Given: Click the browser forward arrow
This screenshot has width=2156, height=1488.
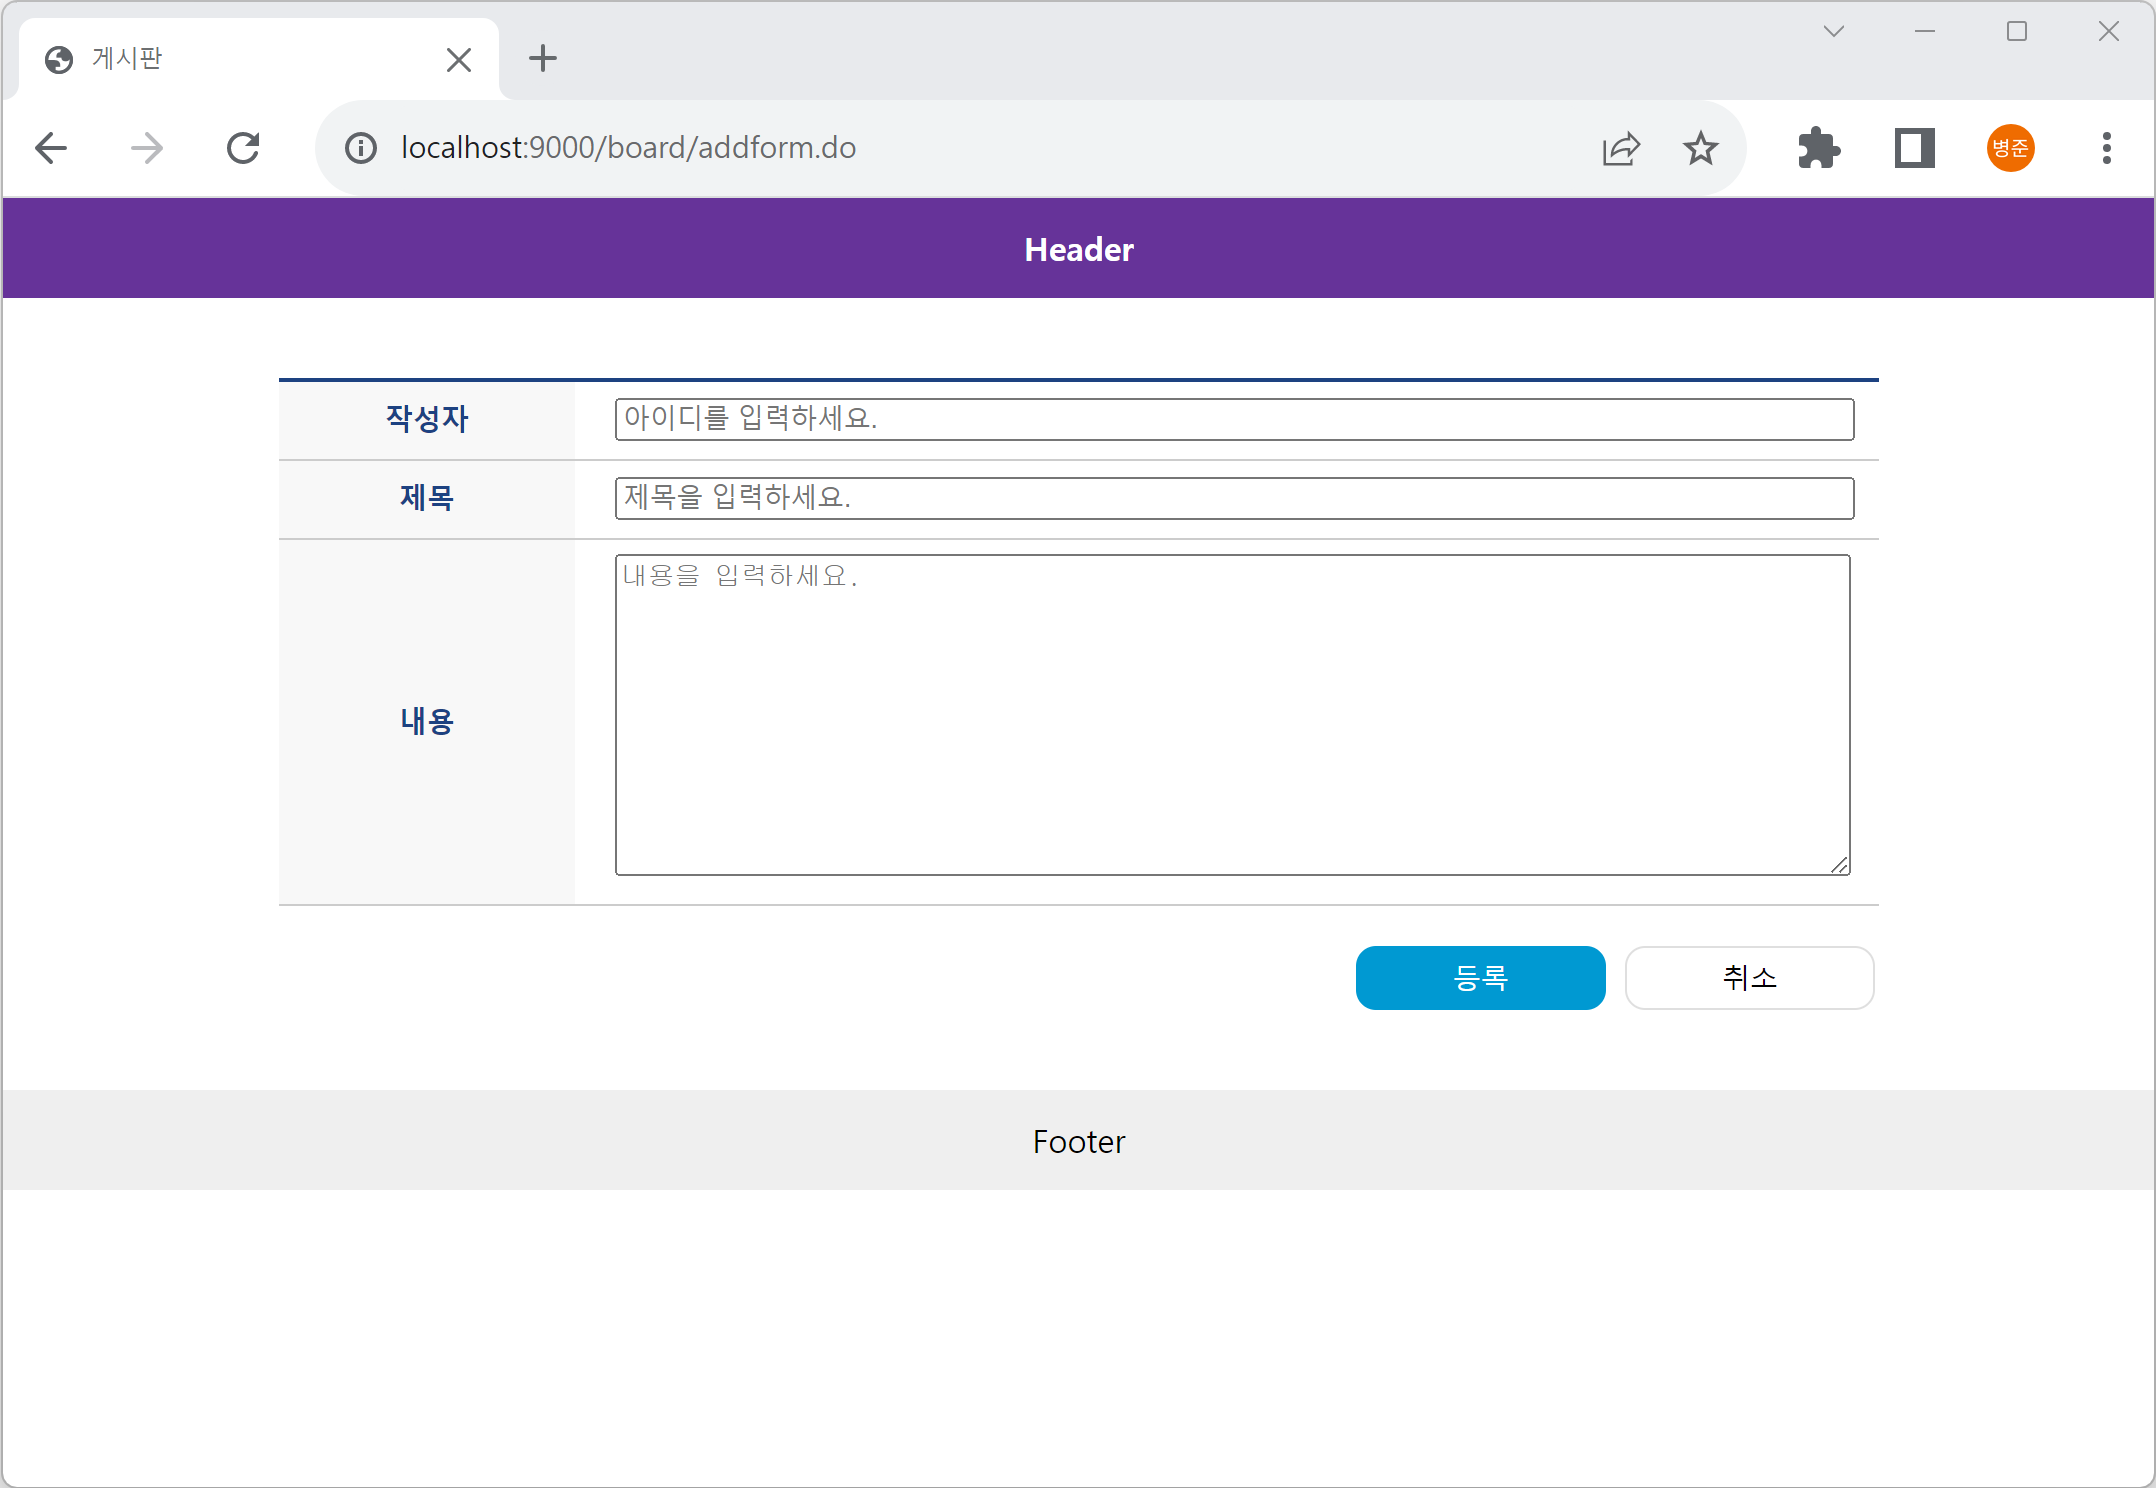Looking at the screenshot, I should [147, 148].
